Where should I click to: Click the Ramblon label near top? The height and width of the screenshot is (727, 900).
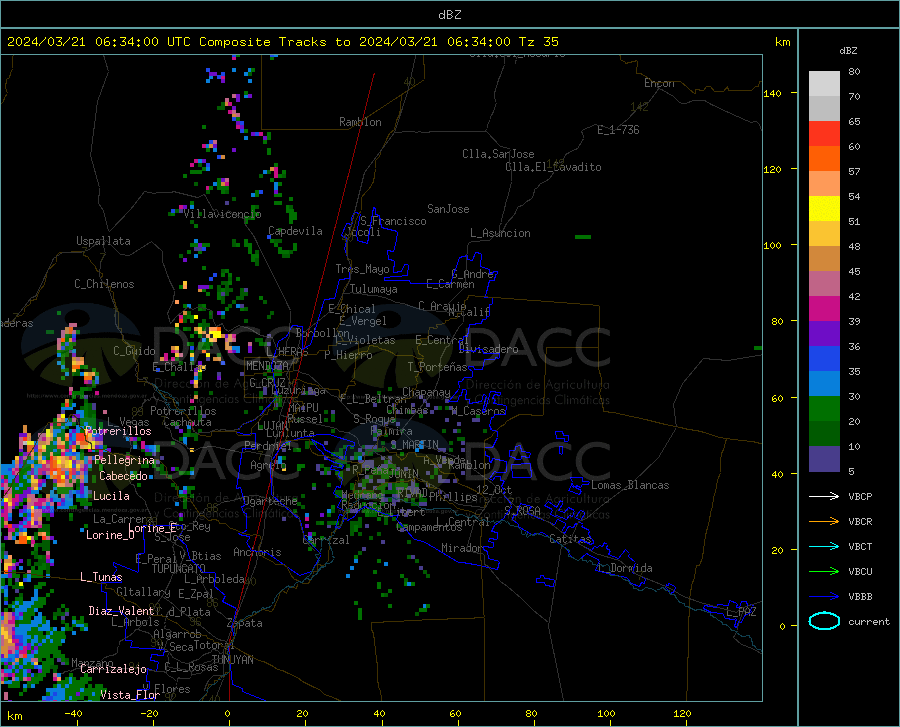coord(360,122)
